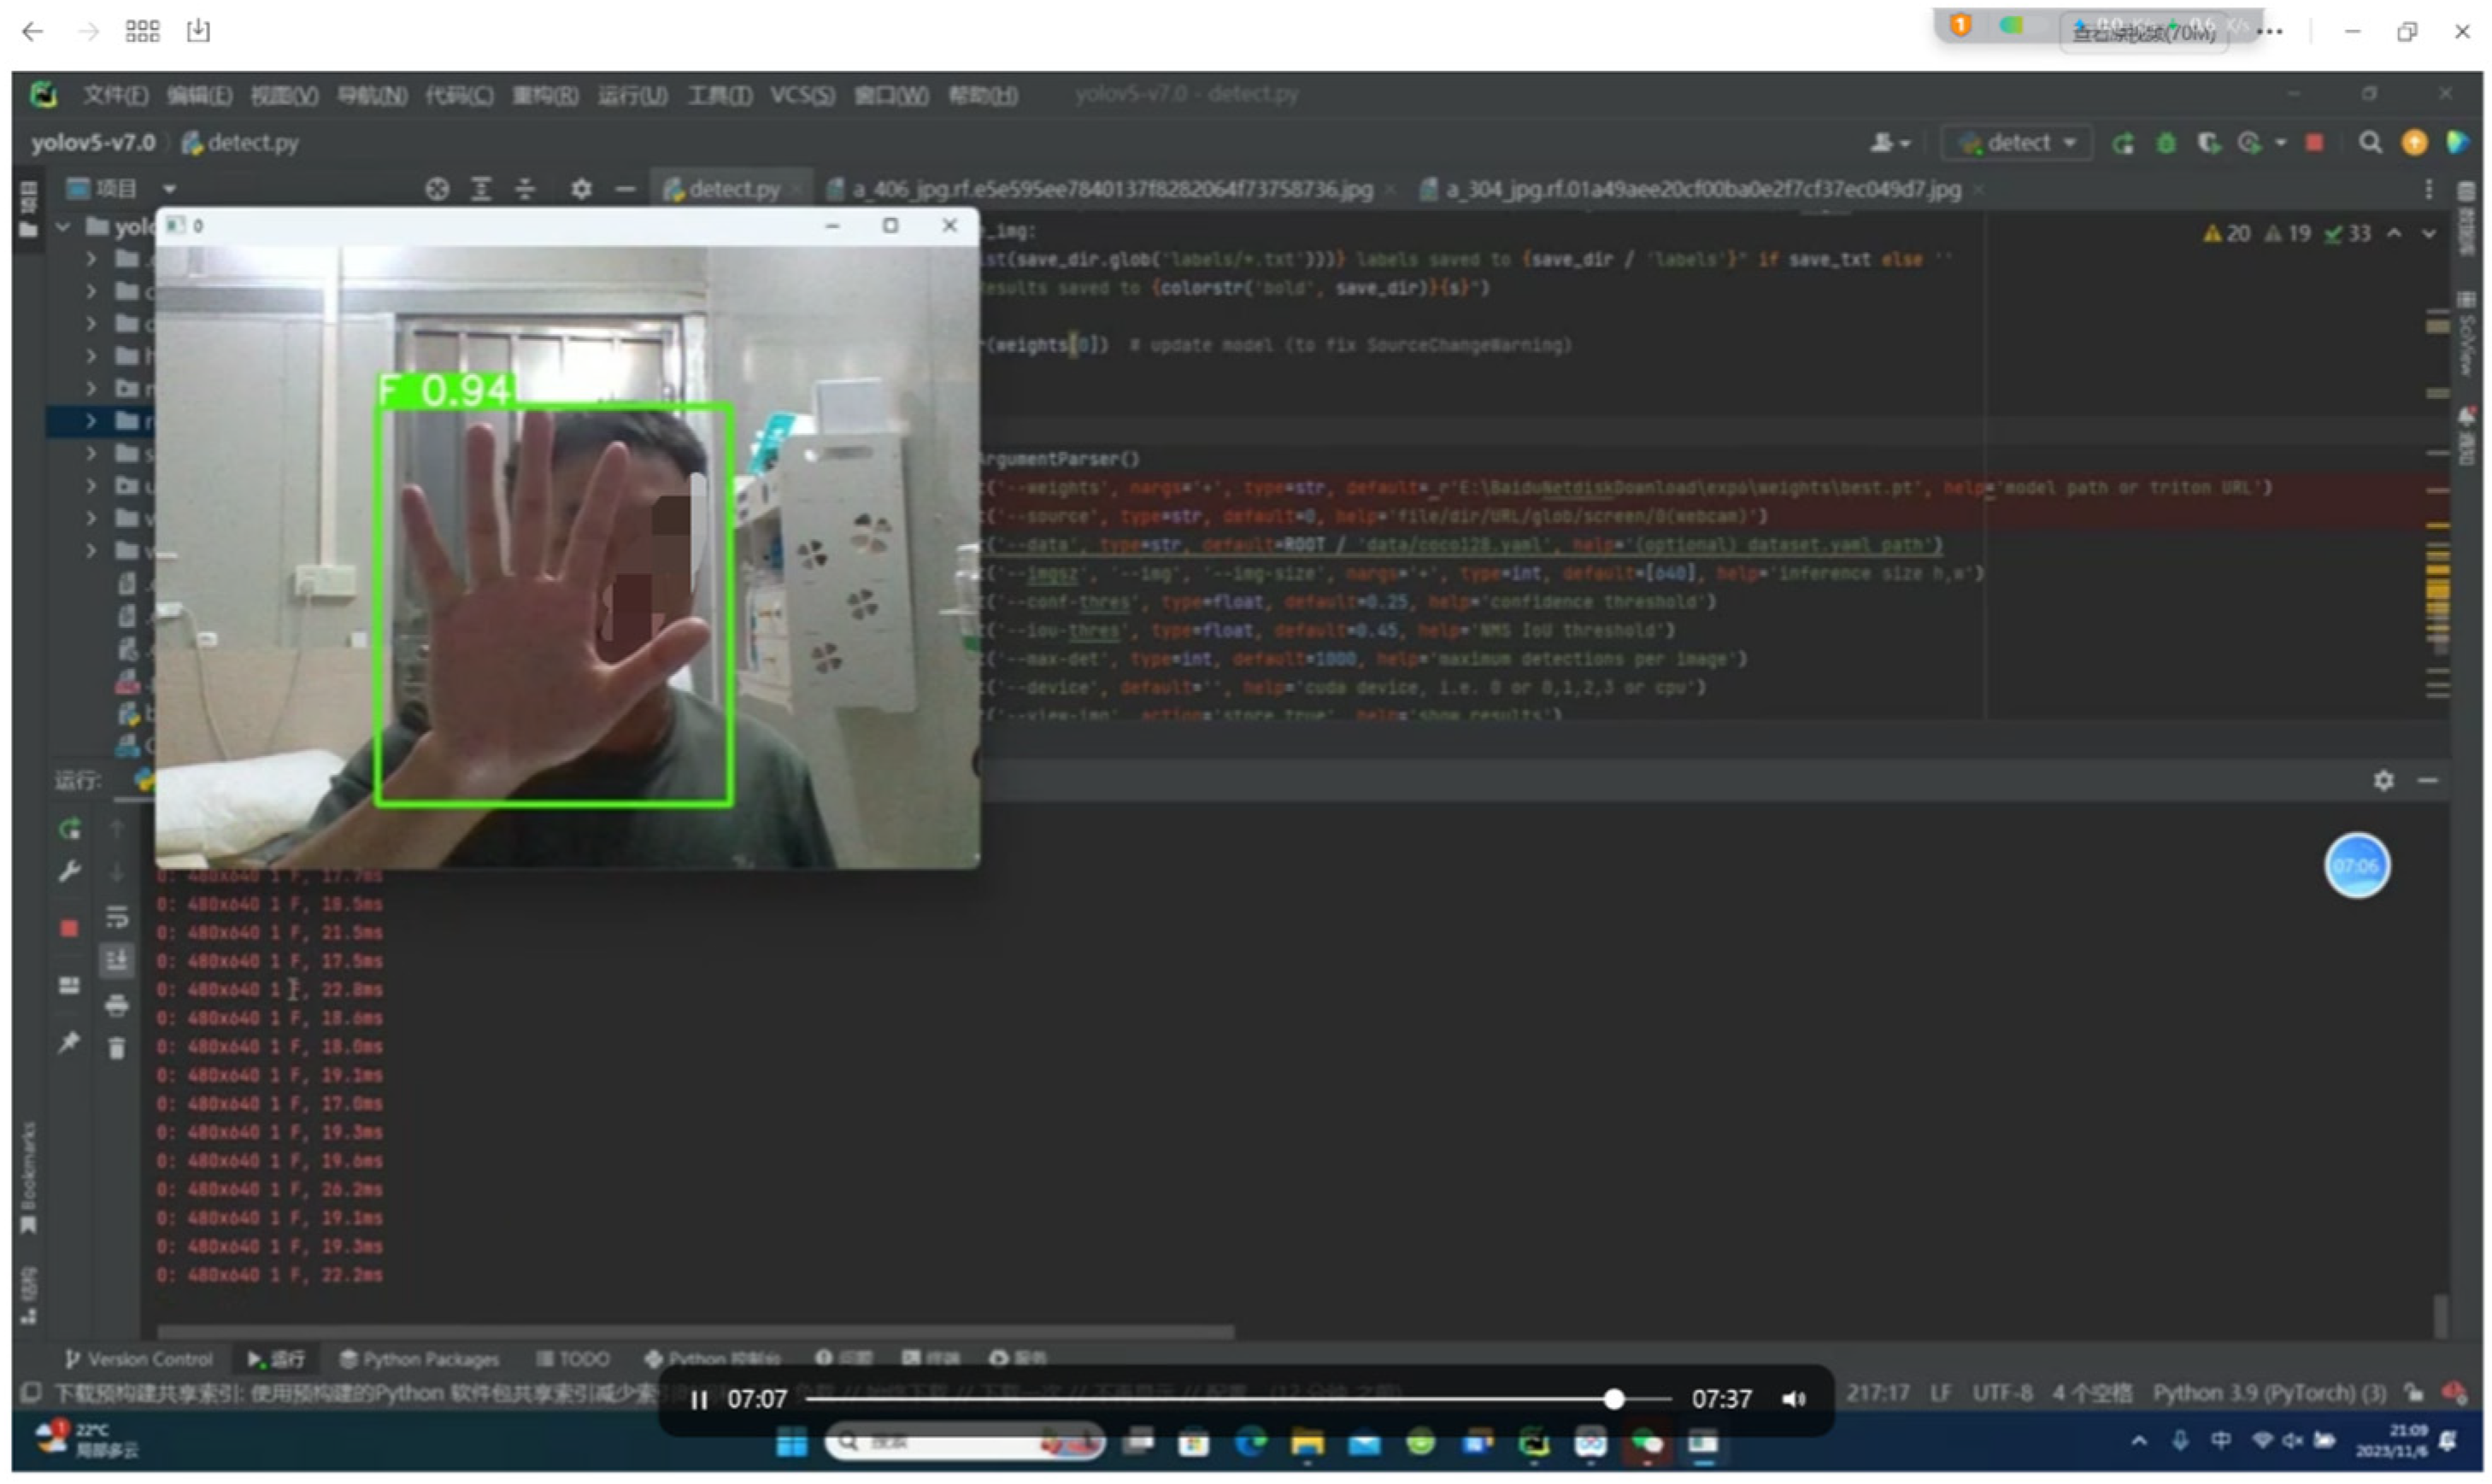Open the player's grid view icon

(x=142, y=31)
